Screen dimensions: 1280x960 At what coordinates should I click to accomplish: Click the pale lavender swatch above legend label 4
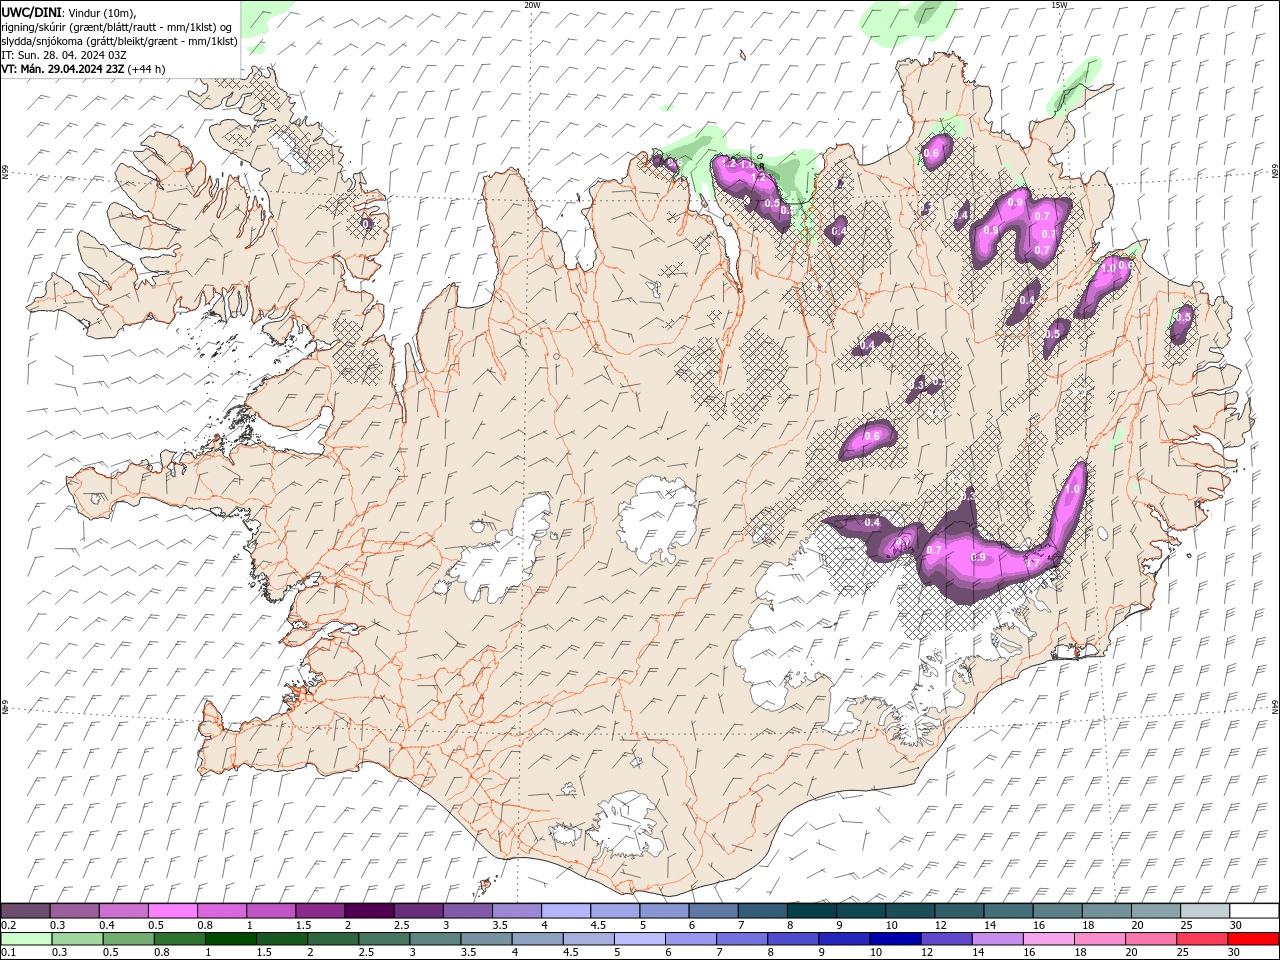pyautogui.click(x=565, y=911)
